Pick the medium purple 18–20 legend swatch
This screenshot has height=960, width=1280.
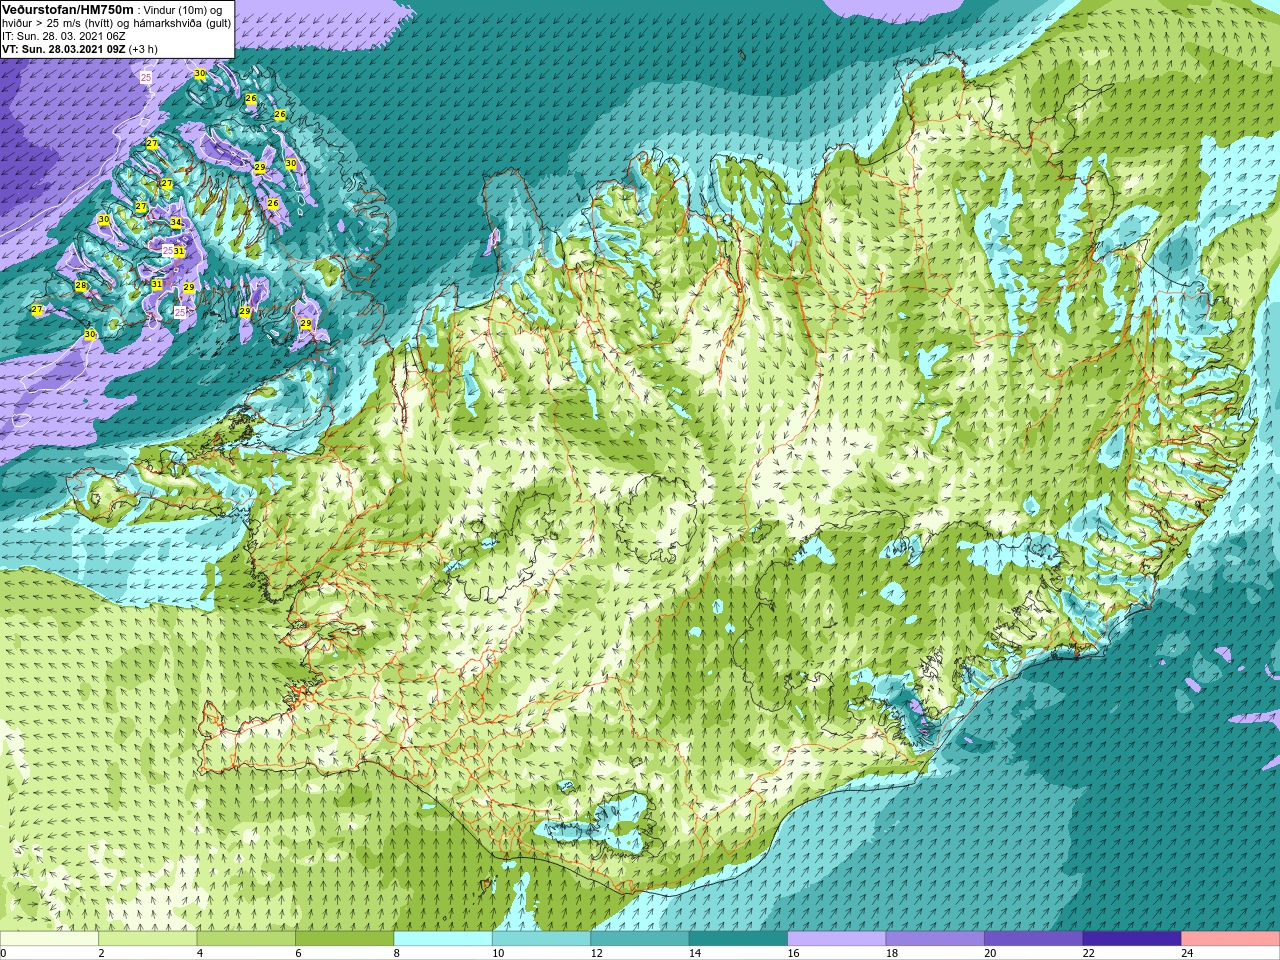point(935,939)
